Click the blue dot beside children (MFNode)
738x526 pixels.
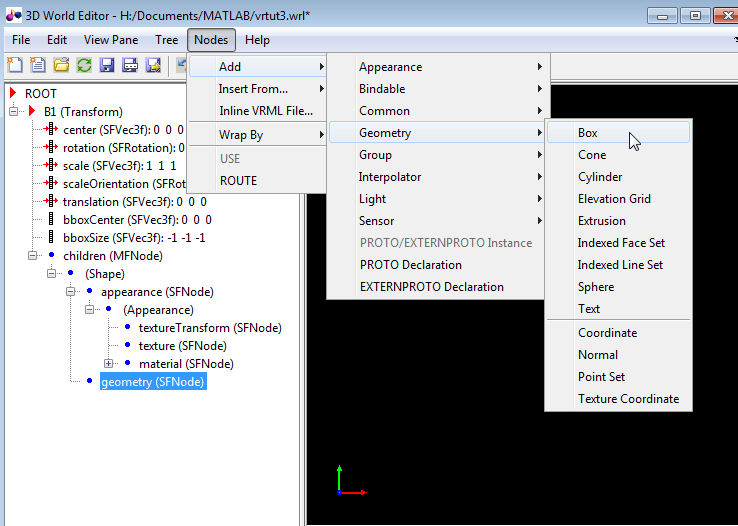(x=51, y=255)
